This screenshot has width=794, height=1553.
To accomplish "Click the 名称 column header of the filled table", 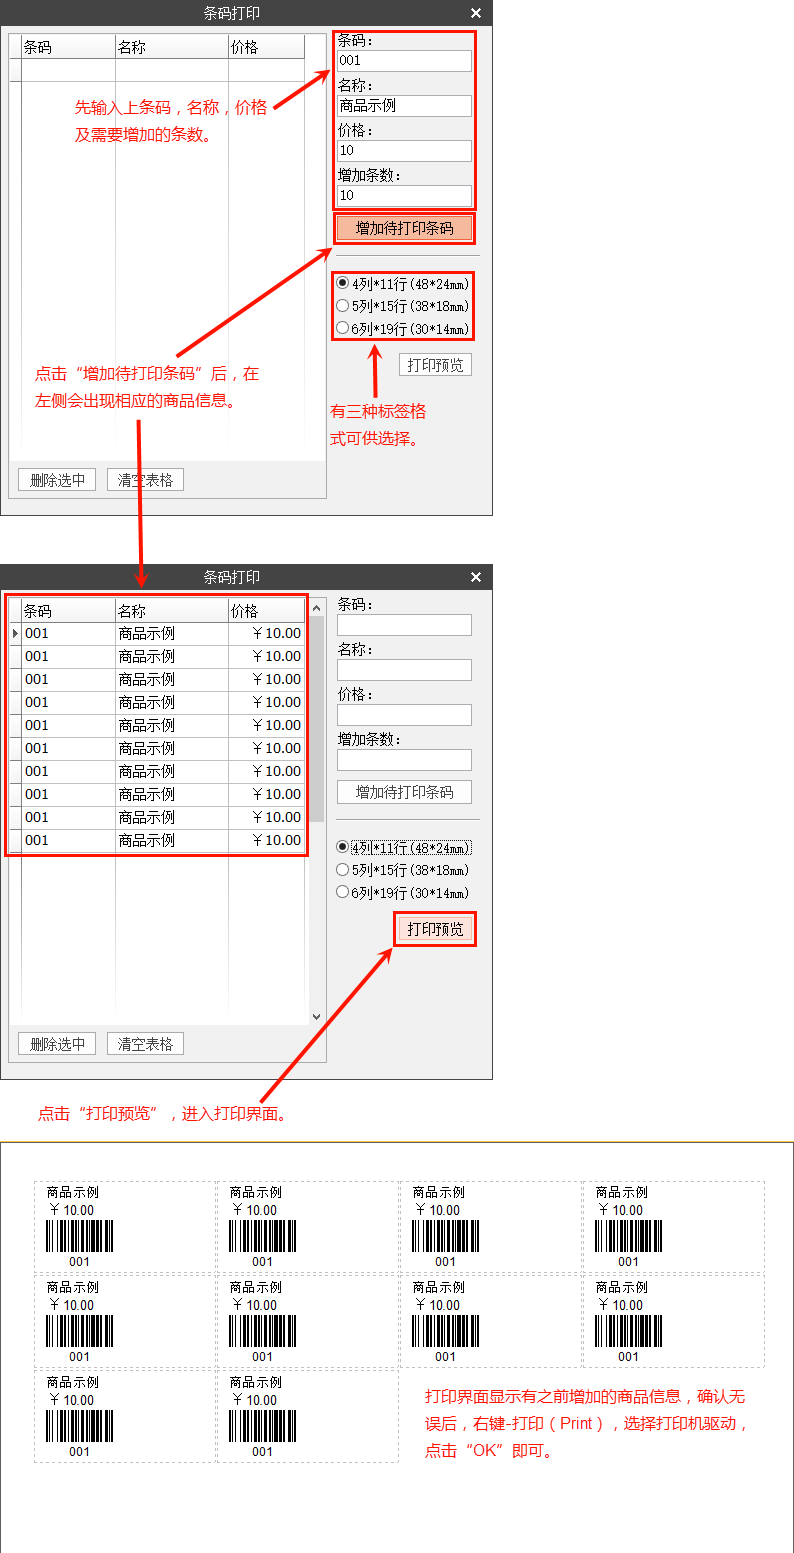I will (171, 611).
